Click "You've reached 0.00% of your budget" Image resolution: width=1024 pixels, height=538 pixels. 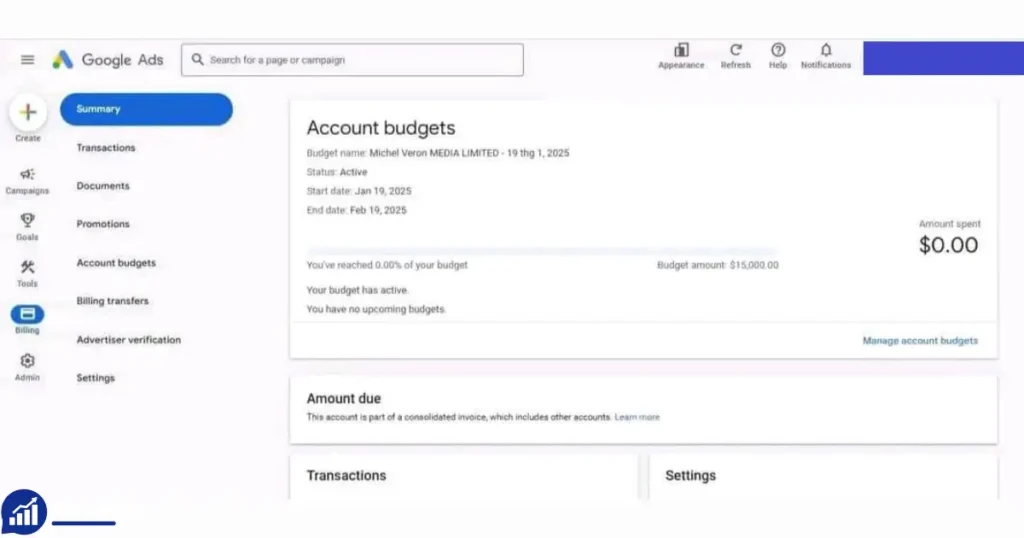387,265
